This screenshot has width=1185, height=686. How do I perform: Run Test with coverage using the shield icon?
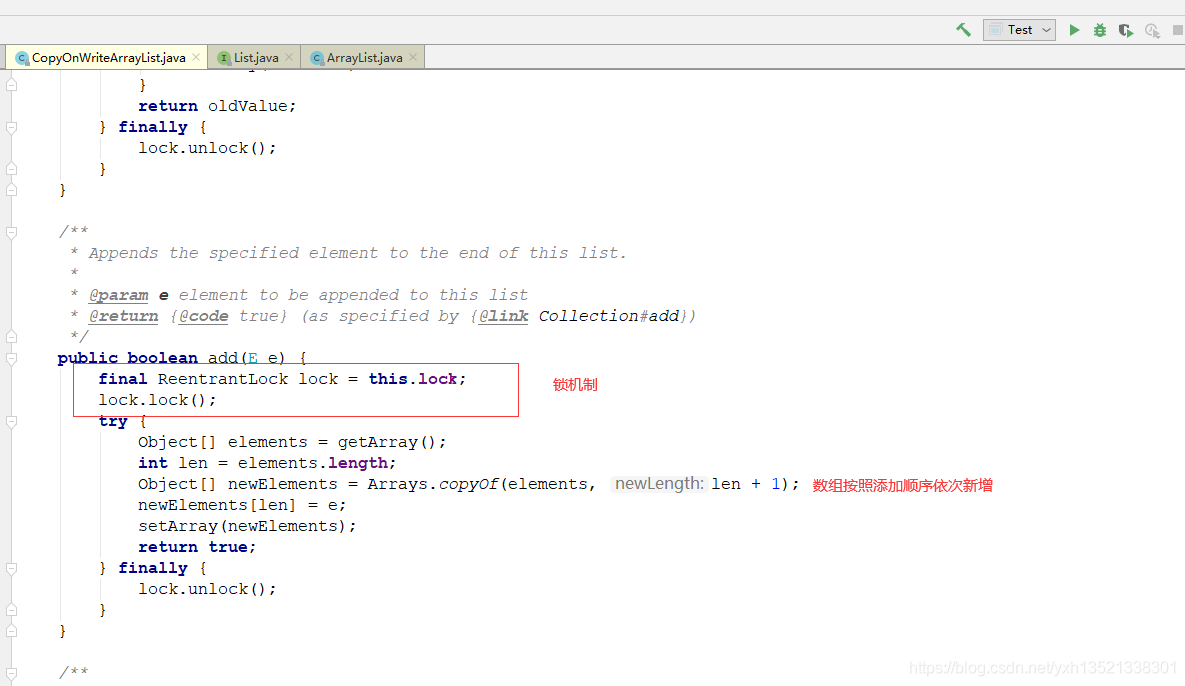tap(1125, 30)
